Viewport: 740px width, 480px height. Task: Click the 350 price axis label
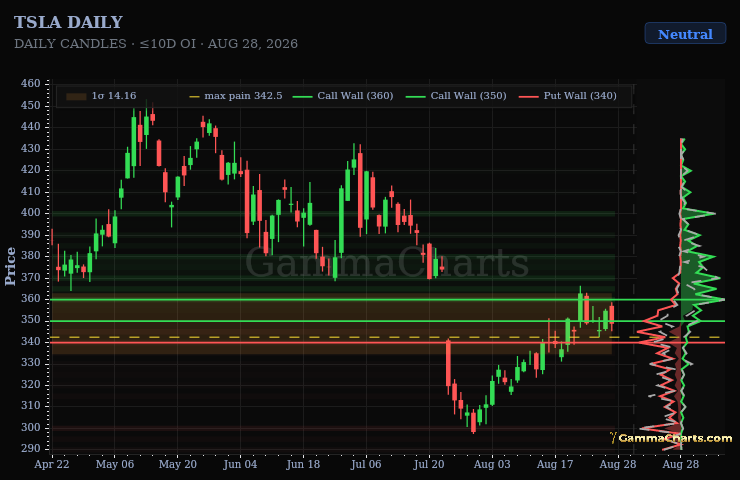pyautogui.click(x=31, y=320)
